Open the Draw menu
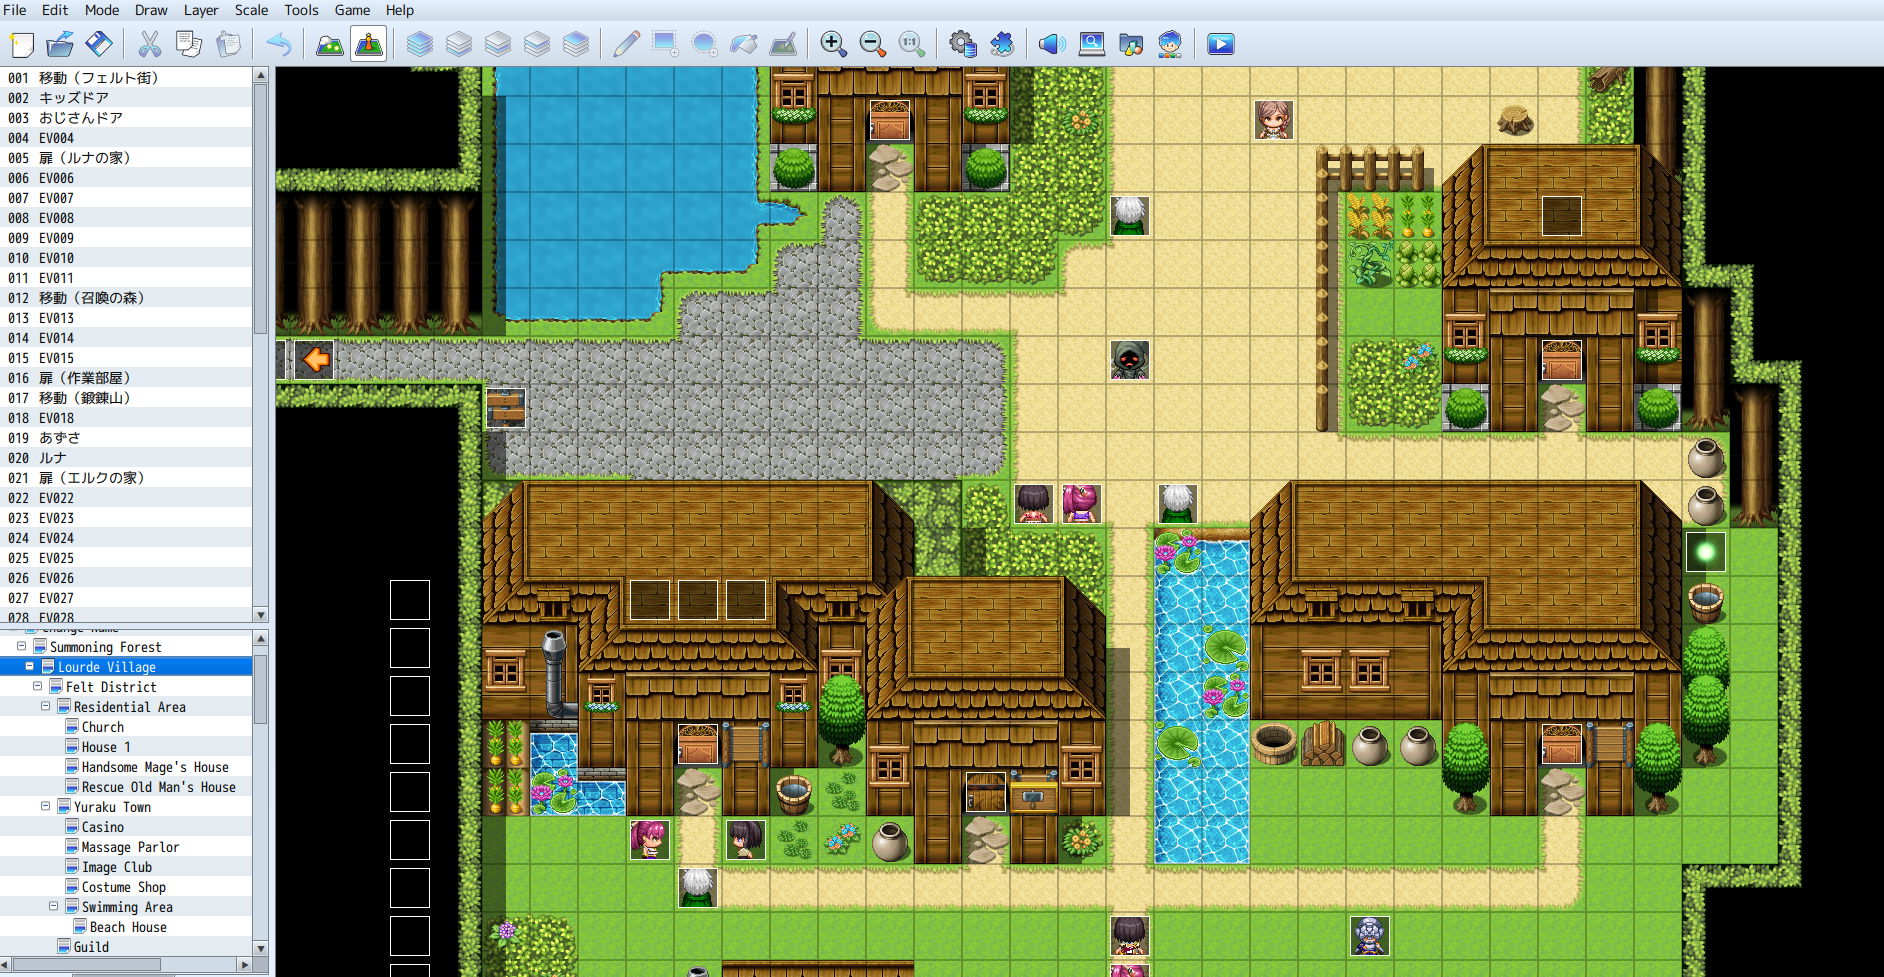This screenshot has width=1884, height=977. (151, 10)
